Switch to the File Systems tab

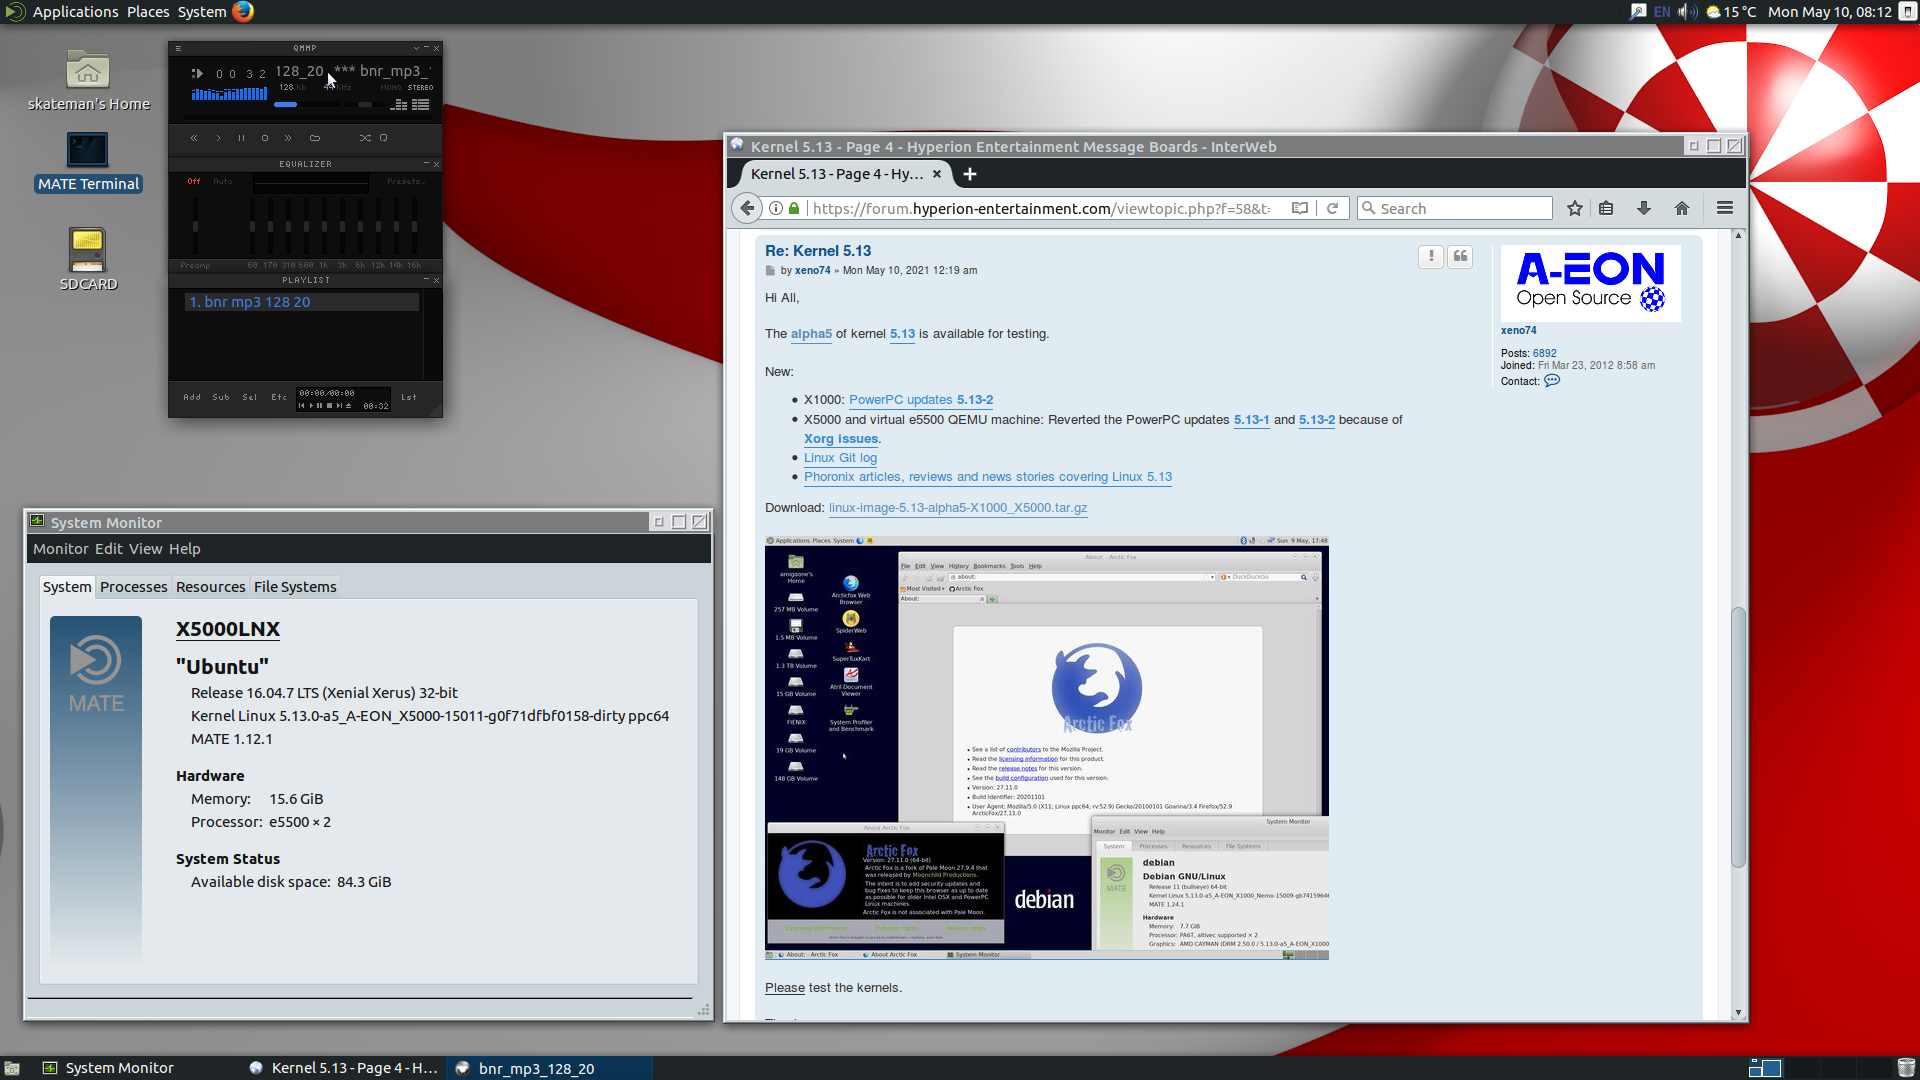click(295, 587)
